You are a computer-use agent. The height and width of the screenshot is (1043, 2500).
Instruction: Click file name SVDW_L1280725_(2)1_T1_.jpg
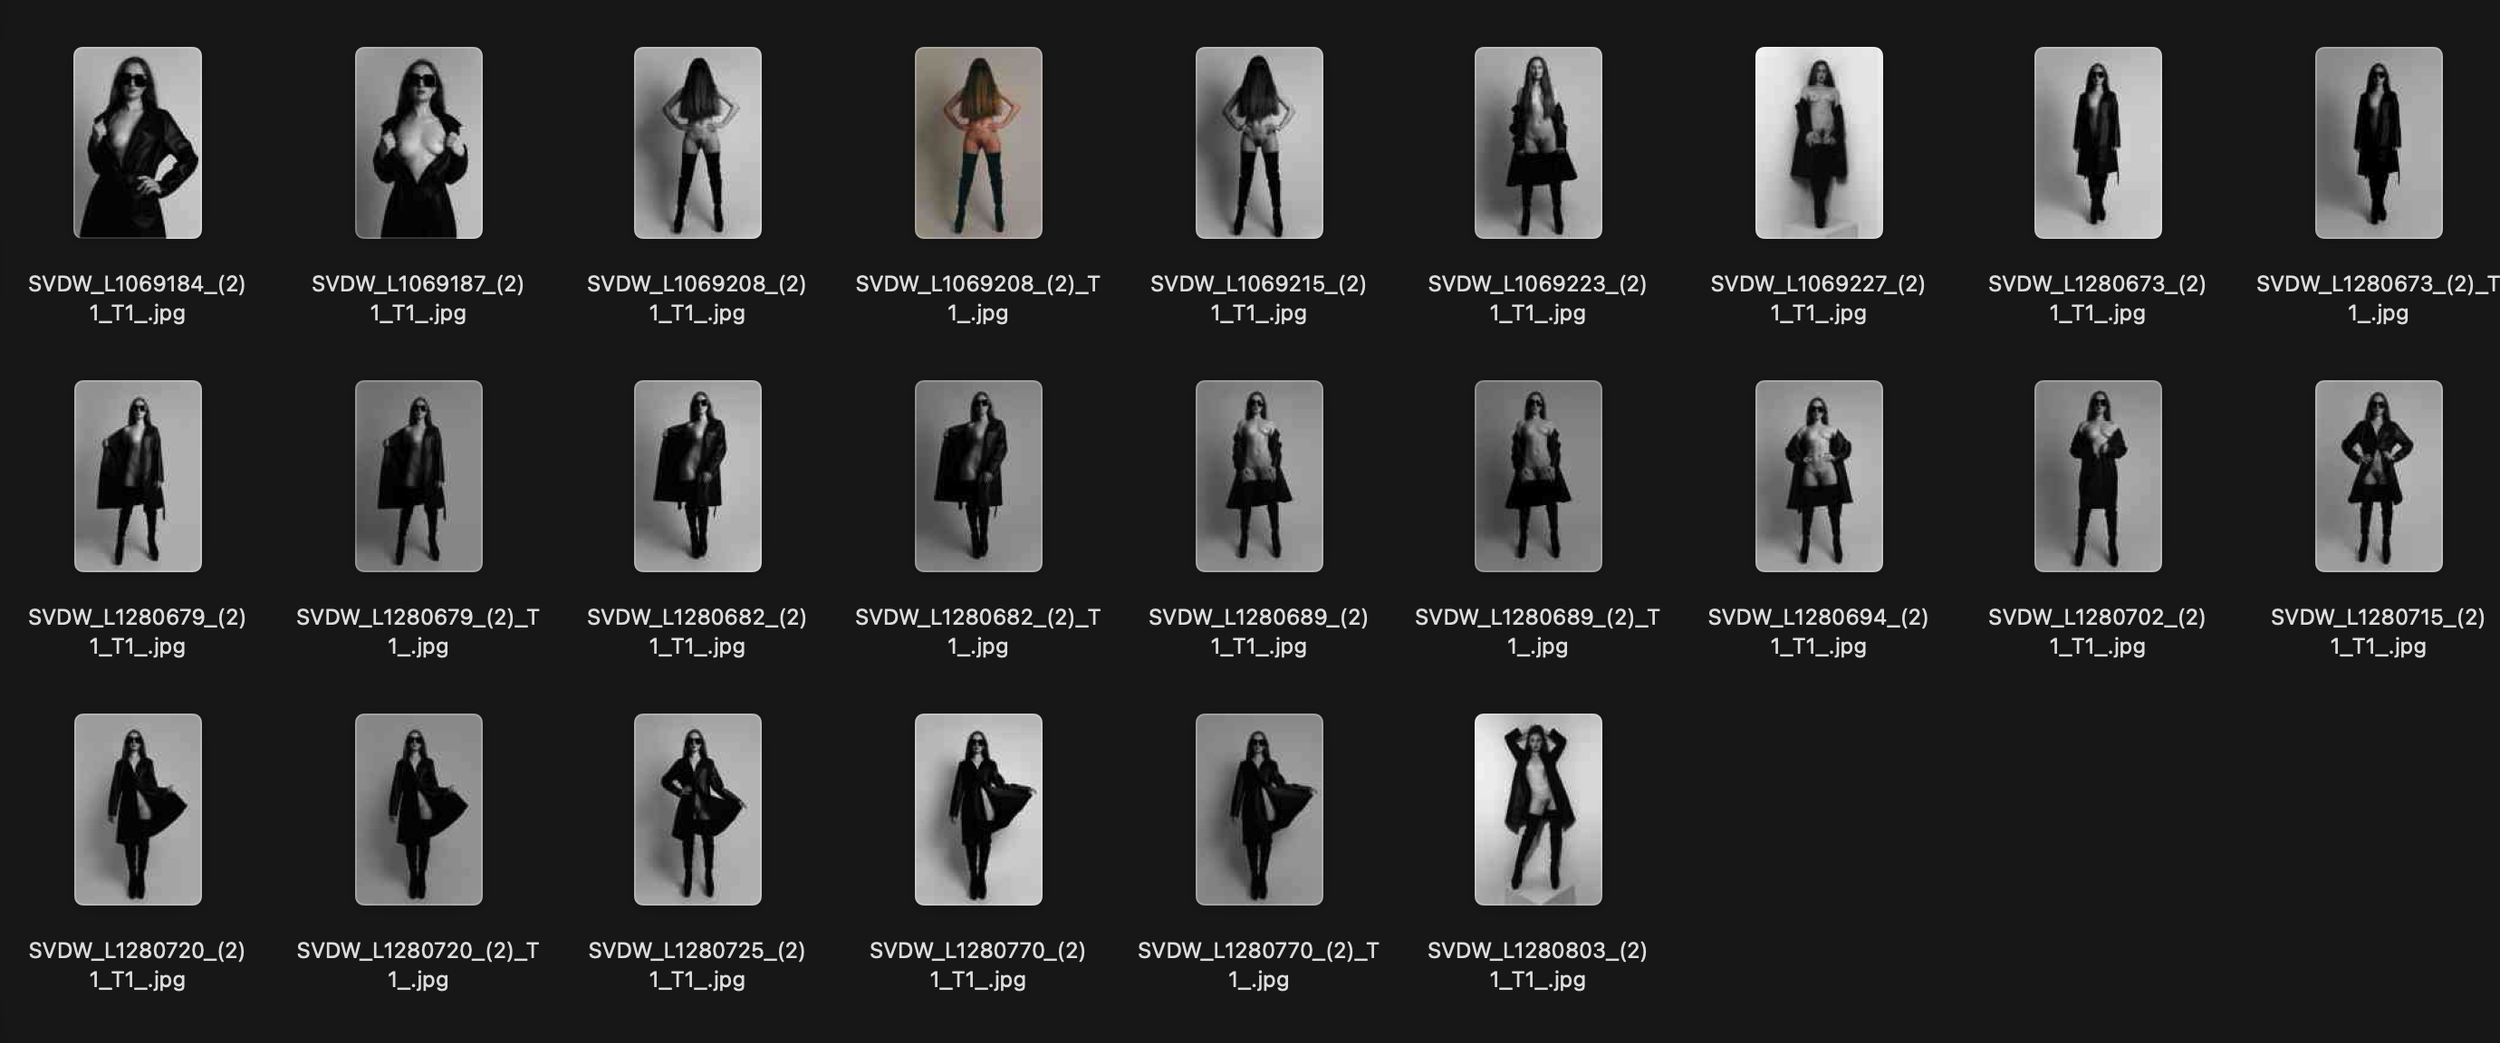(697, 964)
